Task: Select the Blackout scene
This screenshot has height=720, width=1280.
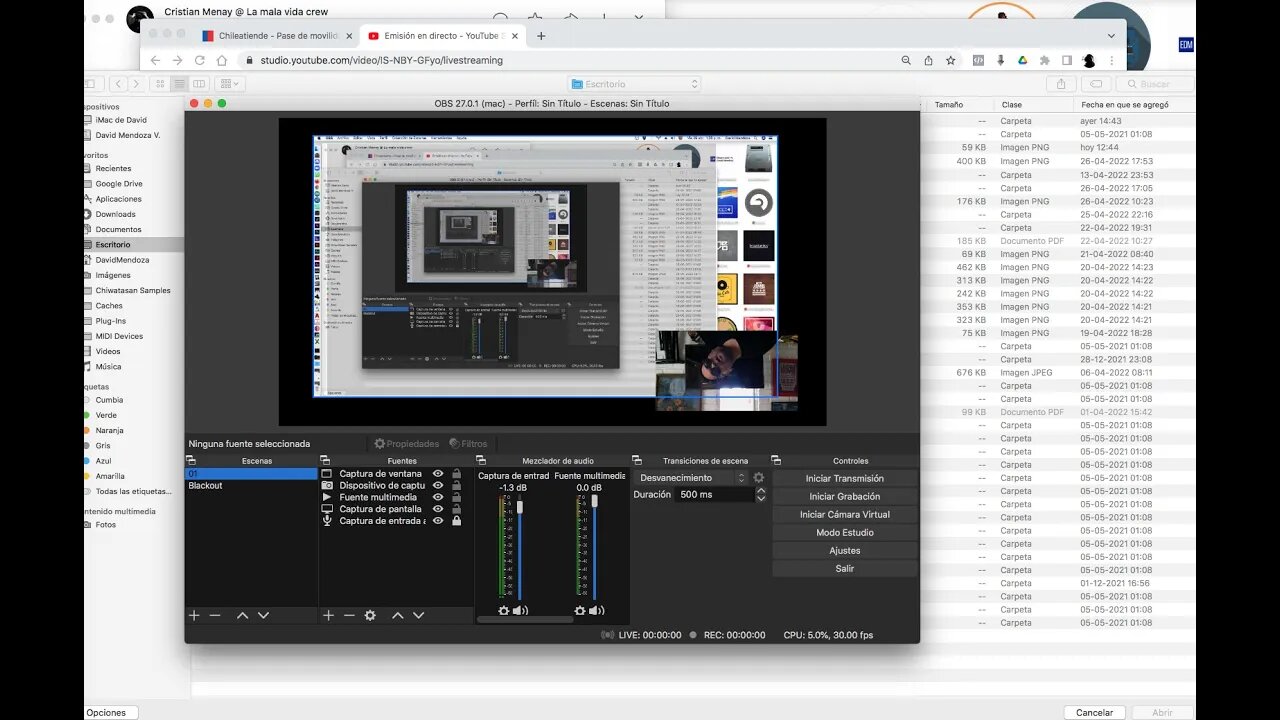Action: coord(251,485)
